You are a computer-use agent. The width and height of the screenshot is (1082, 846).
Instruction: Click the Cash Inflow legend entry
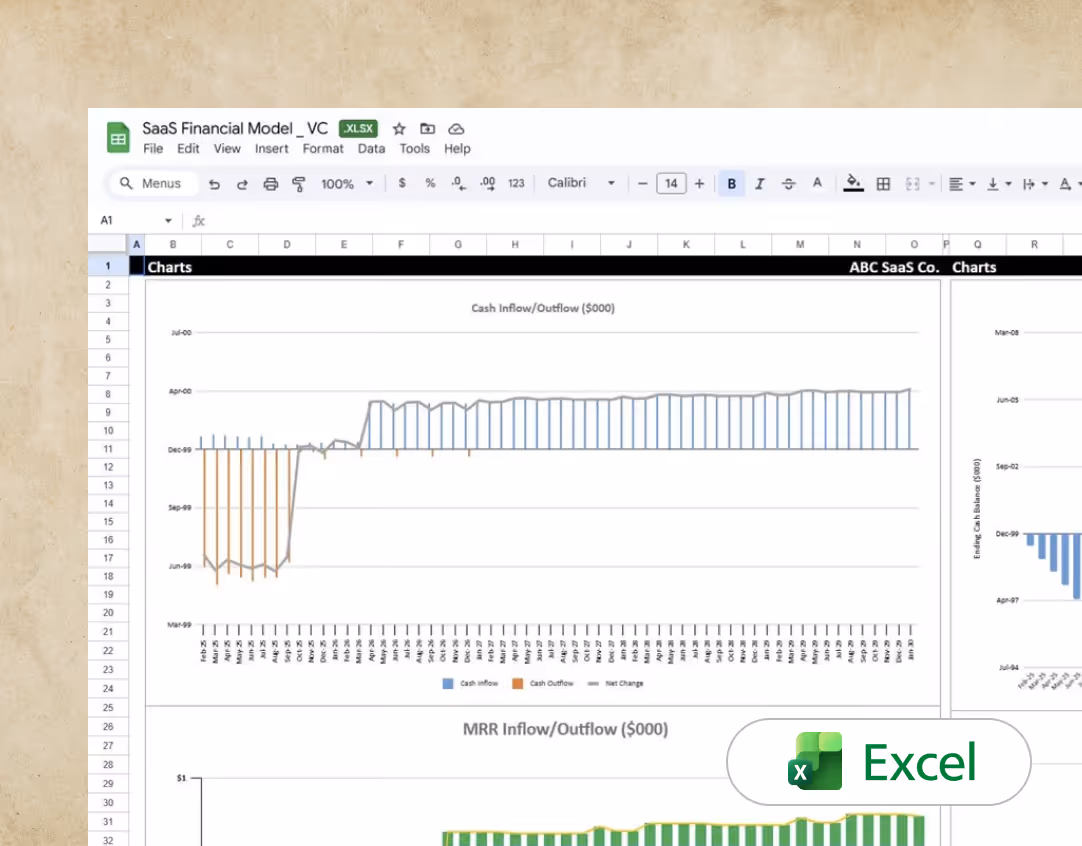pos(471,683)
